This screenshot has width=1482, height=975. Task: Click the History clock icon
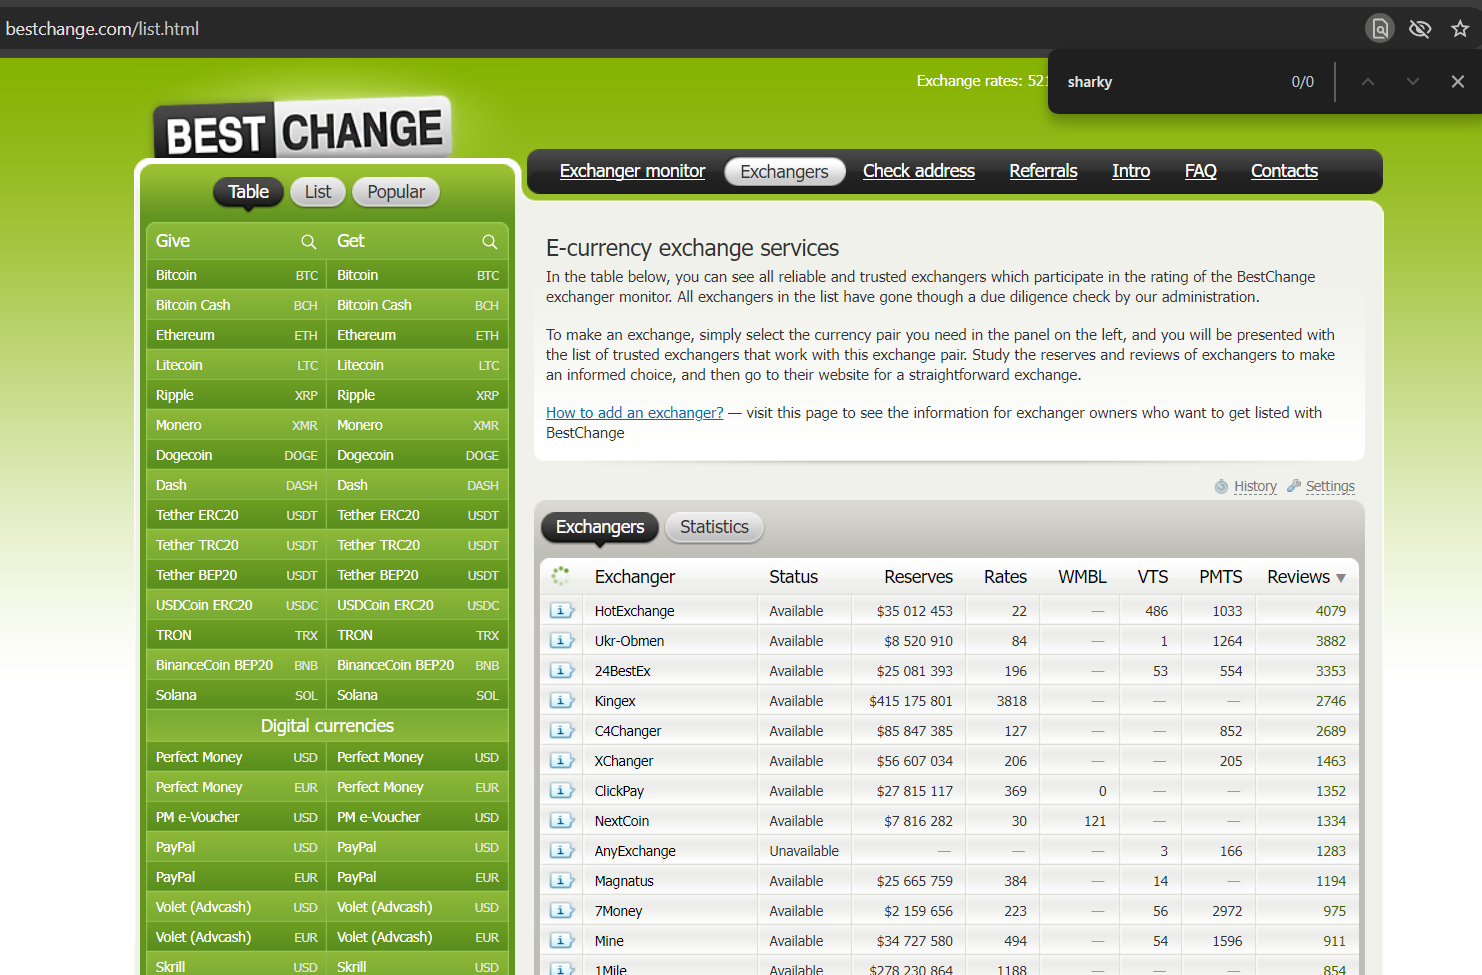click(1221, 486)
